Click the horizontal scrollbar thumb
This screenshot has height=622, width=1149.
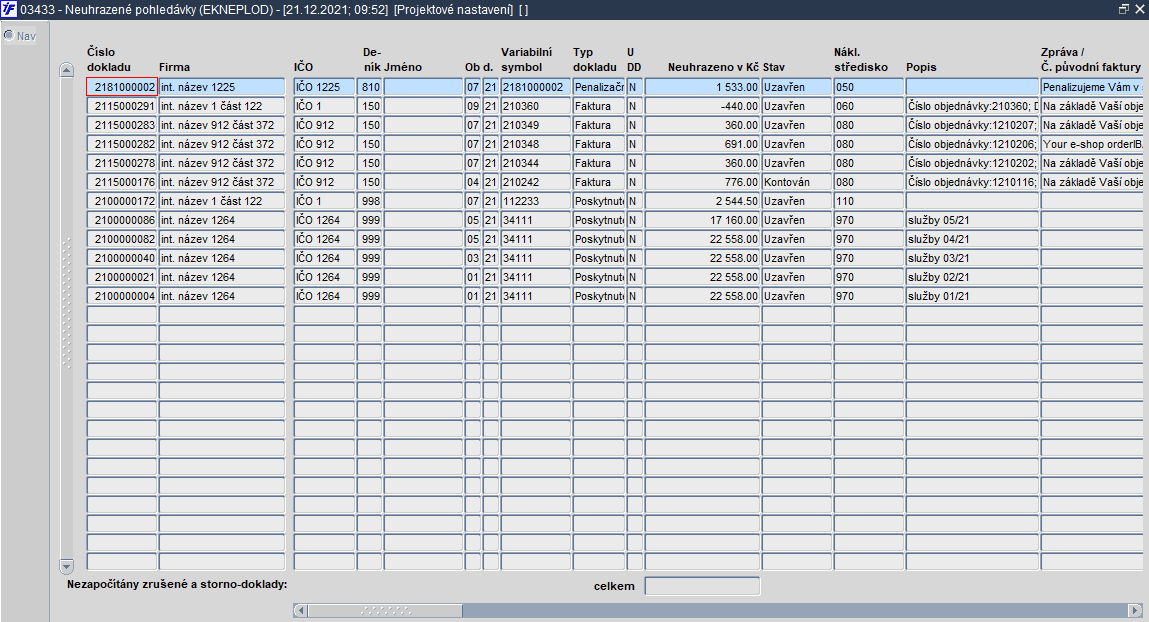coord(385,610)
